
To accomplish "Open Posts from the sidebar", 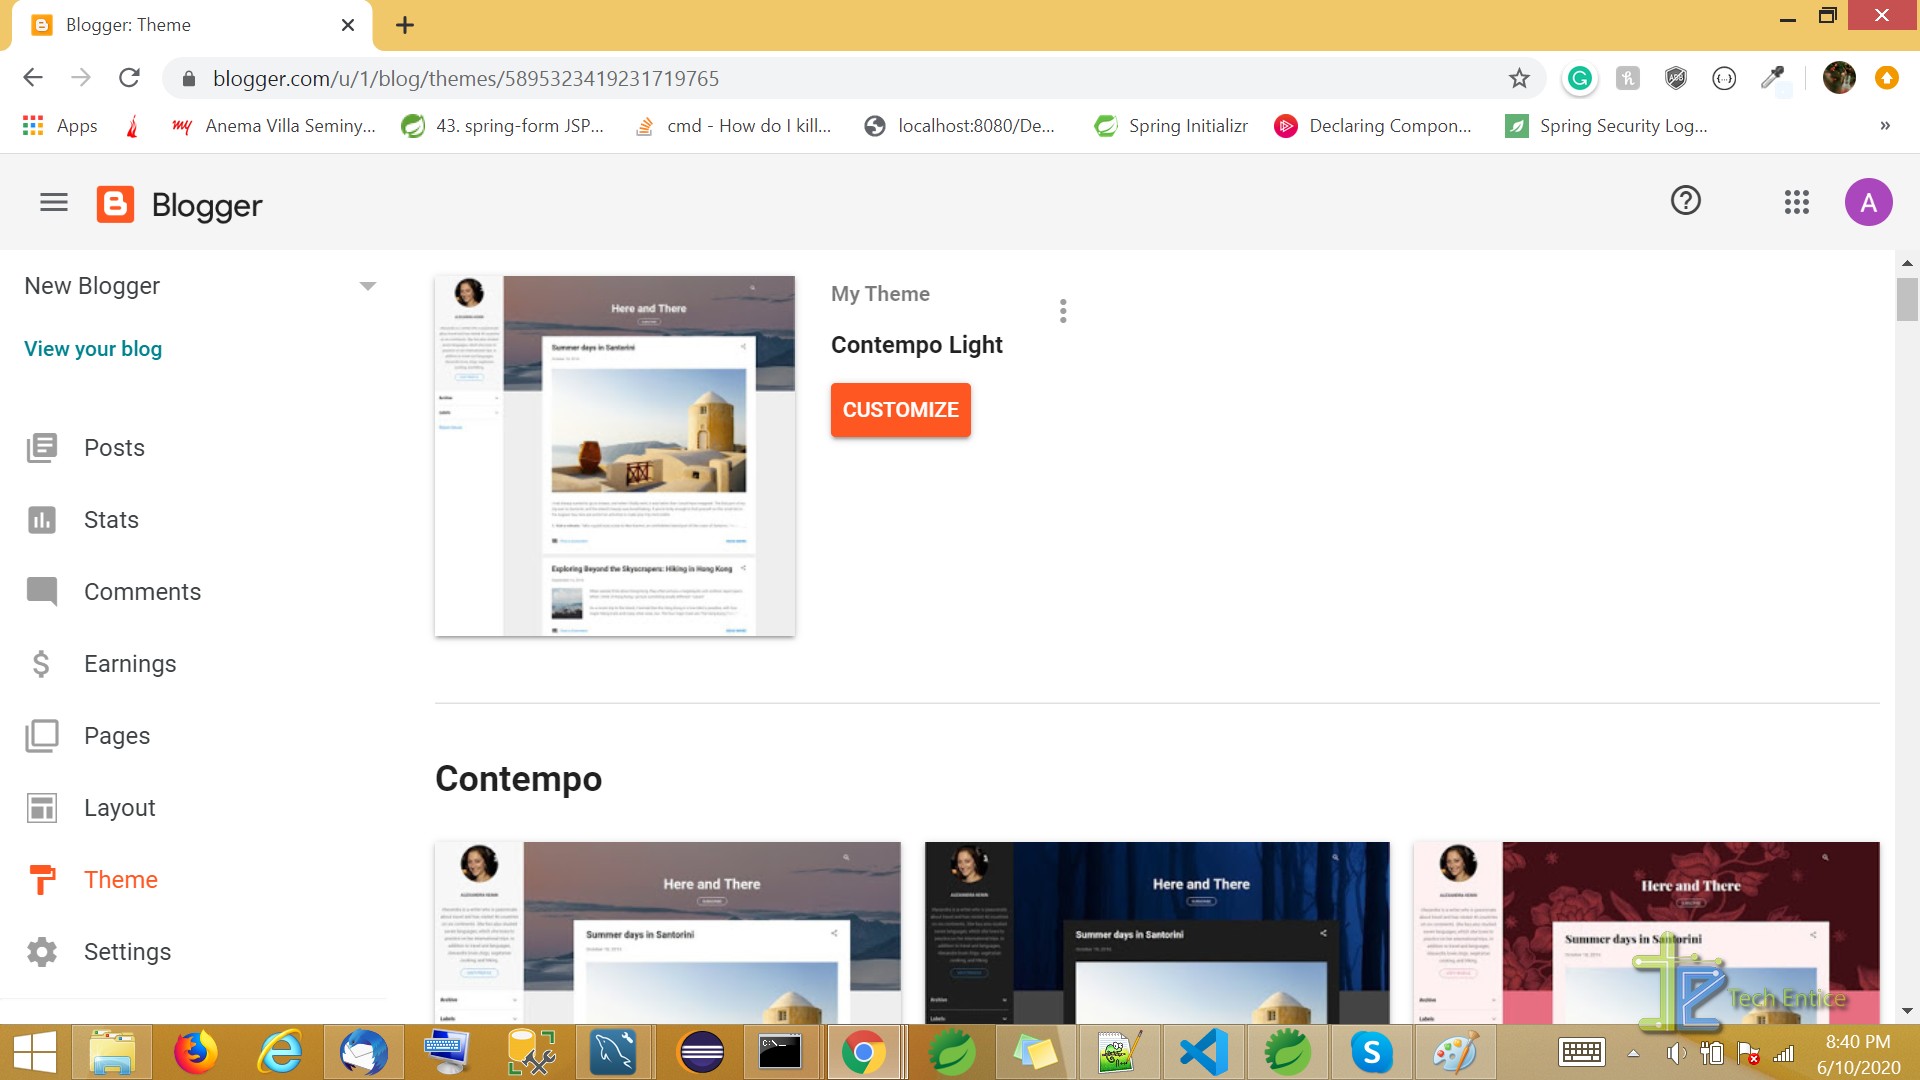I will point(114,448).
